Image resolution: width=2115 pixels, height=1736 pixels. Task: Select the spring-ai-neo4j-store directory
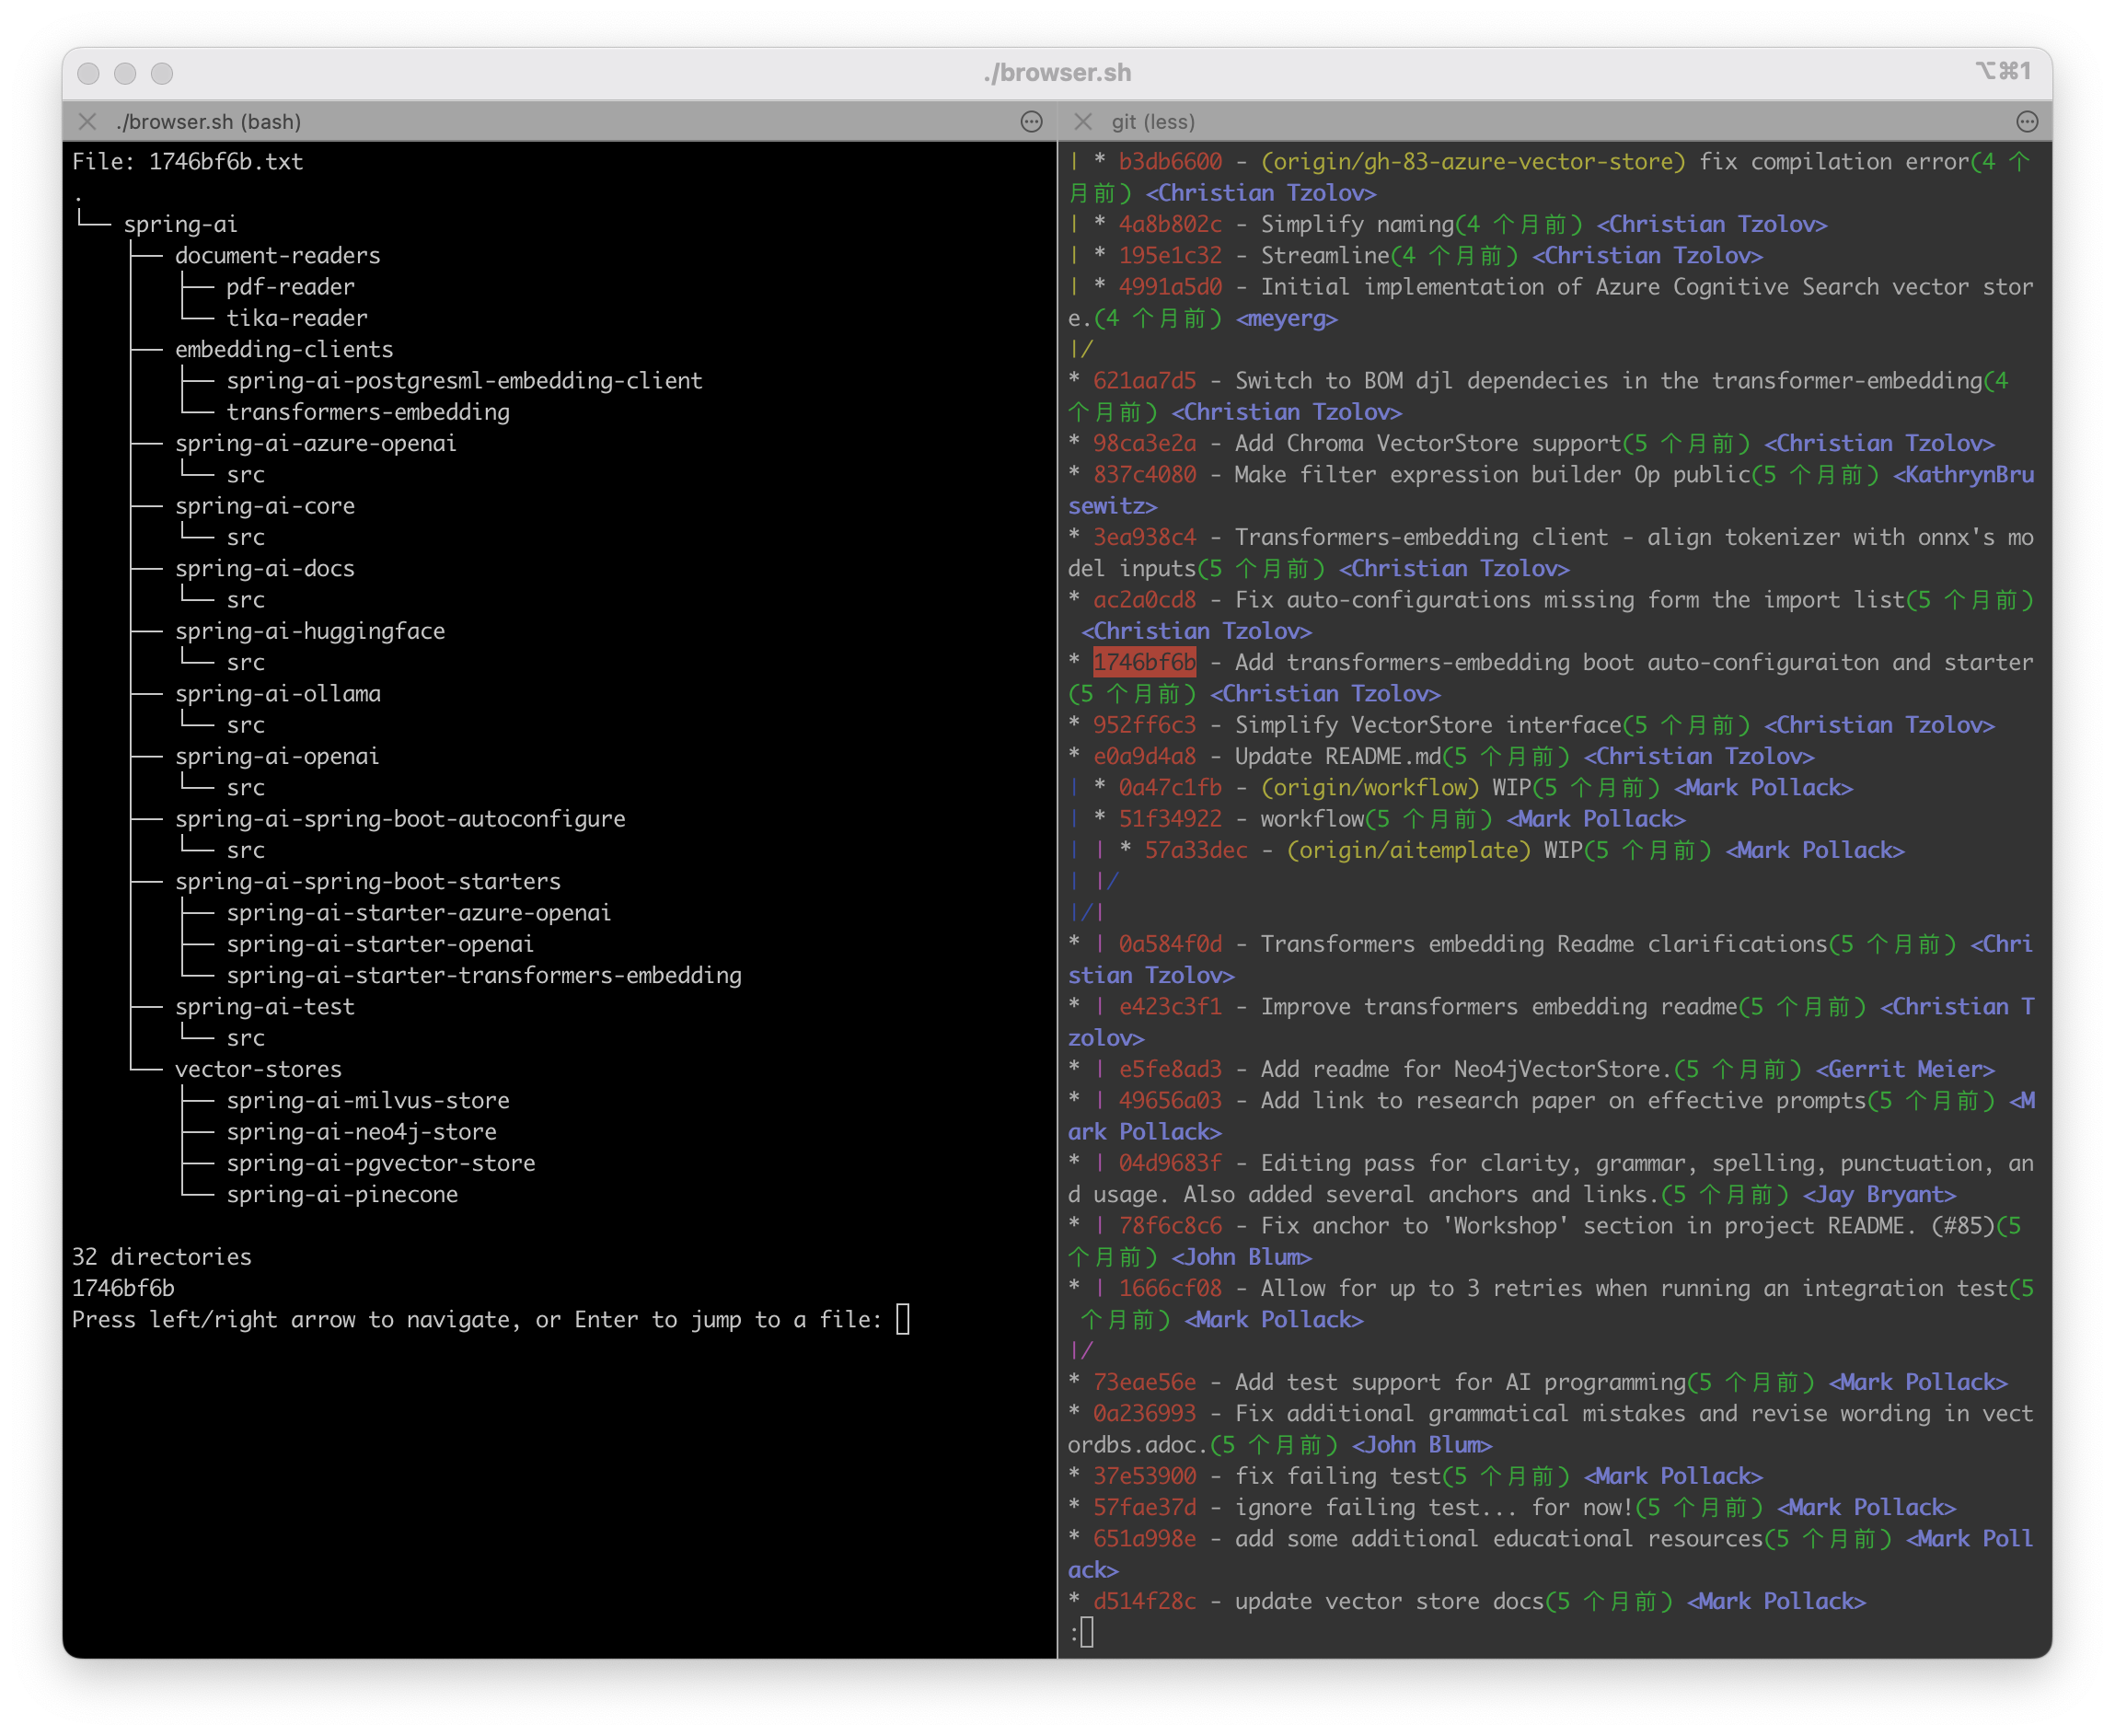[x=361, y=1132]
